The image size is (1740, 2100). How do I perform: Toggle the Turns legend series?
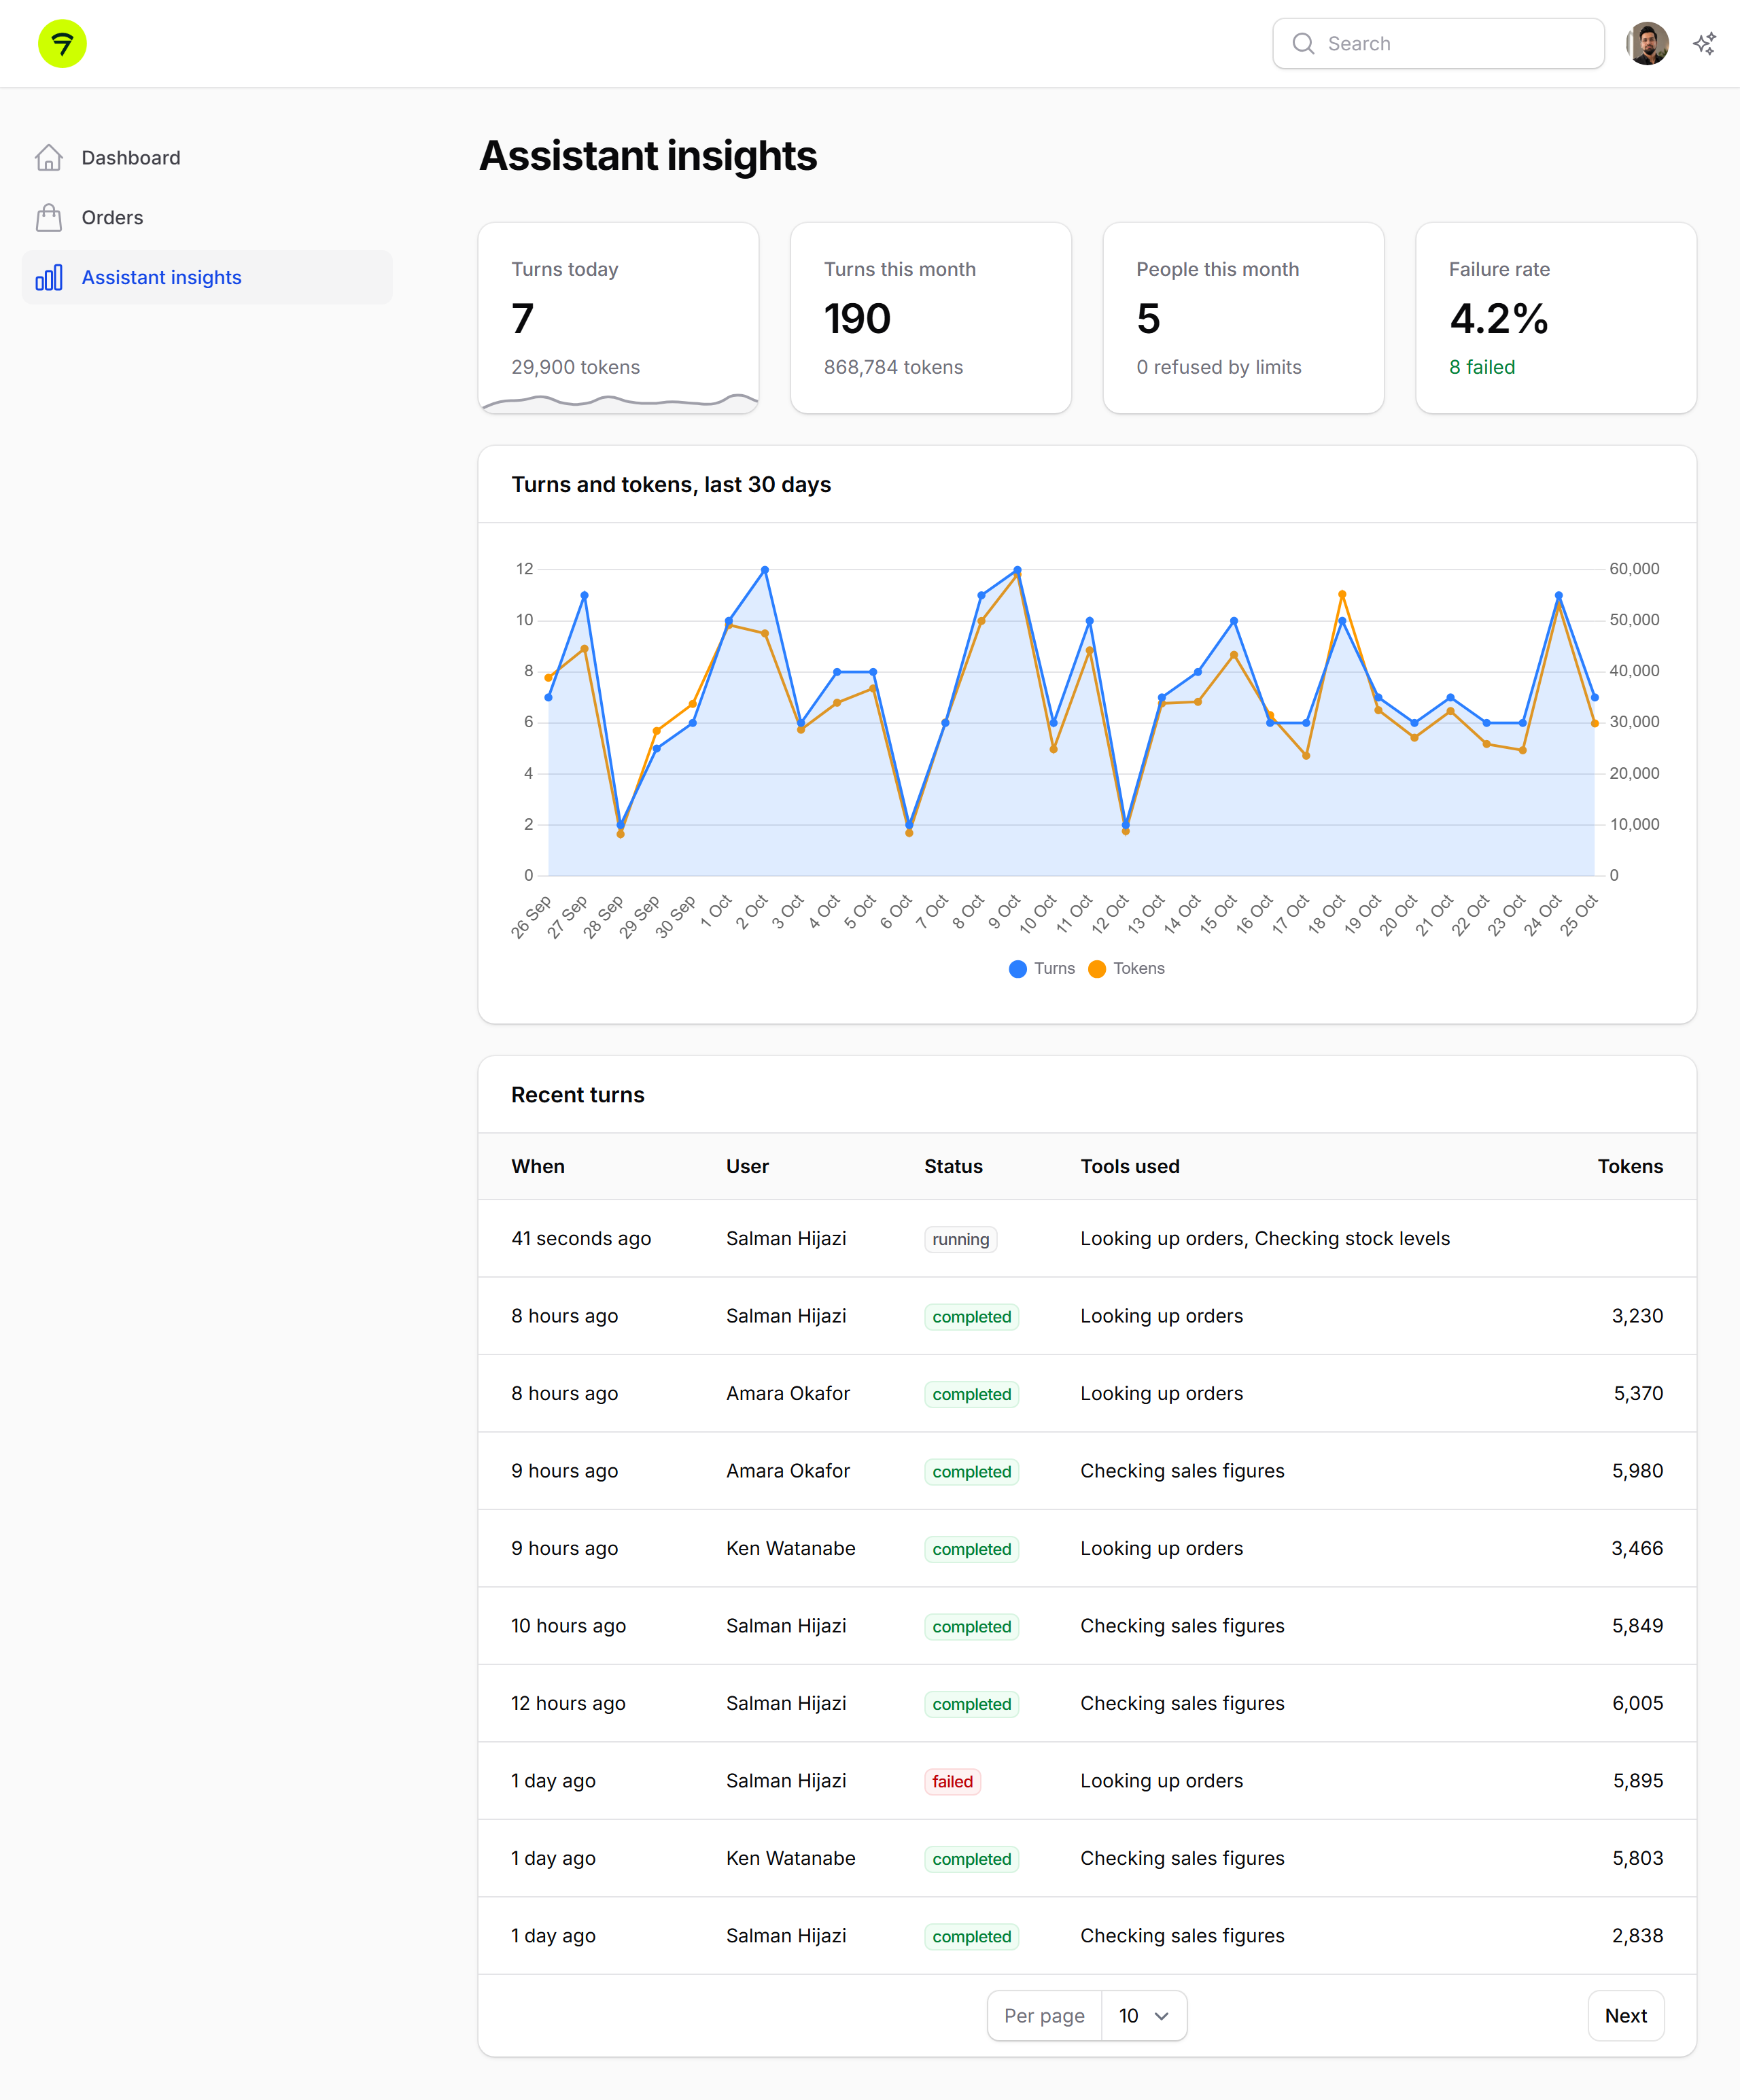pyautogui.click(x=1042, y=968)
